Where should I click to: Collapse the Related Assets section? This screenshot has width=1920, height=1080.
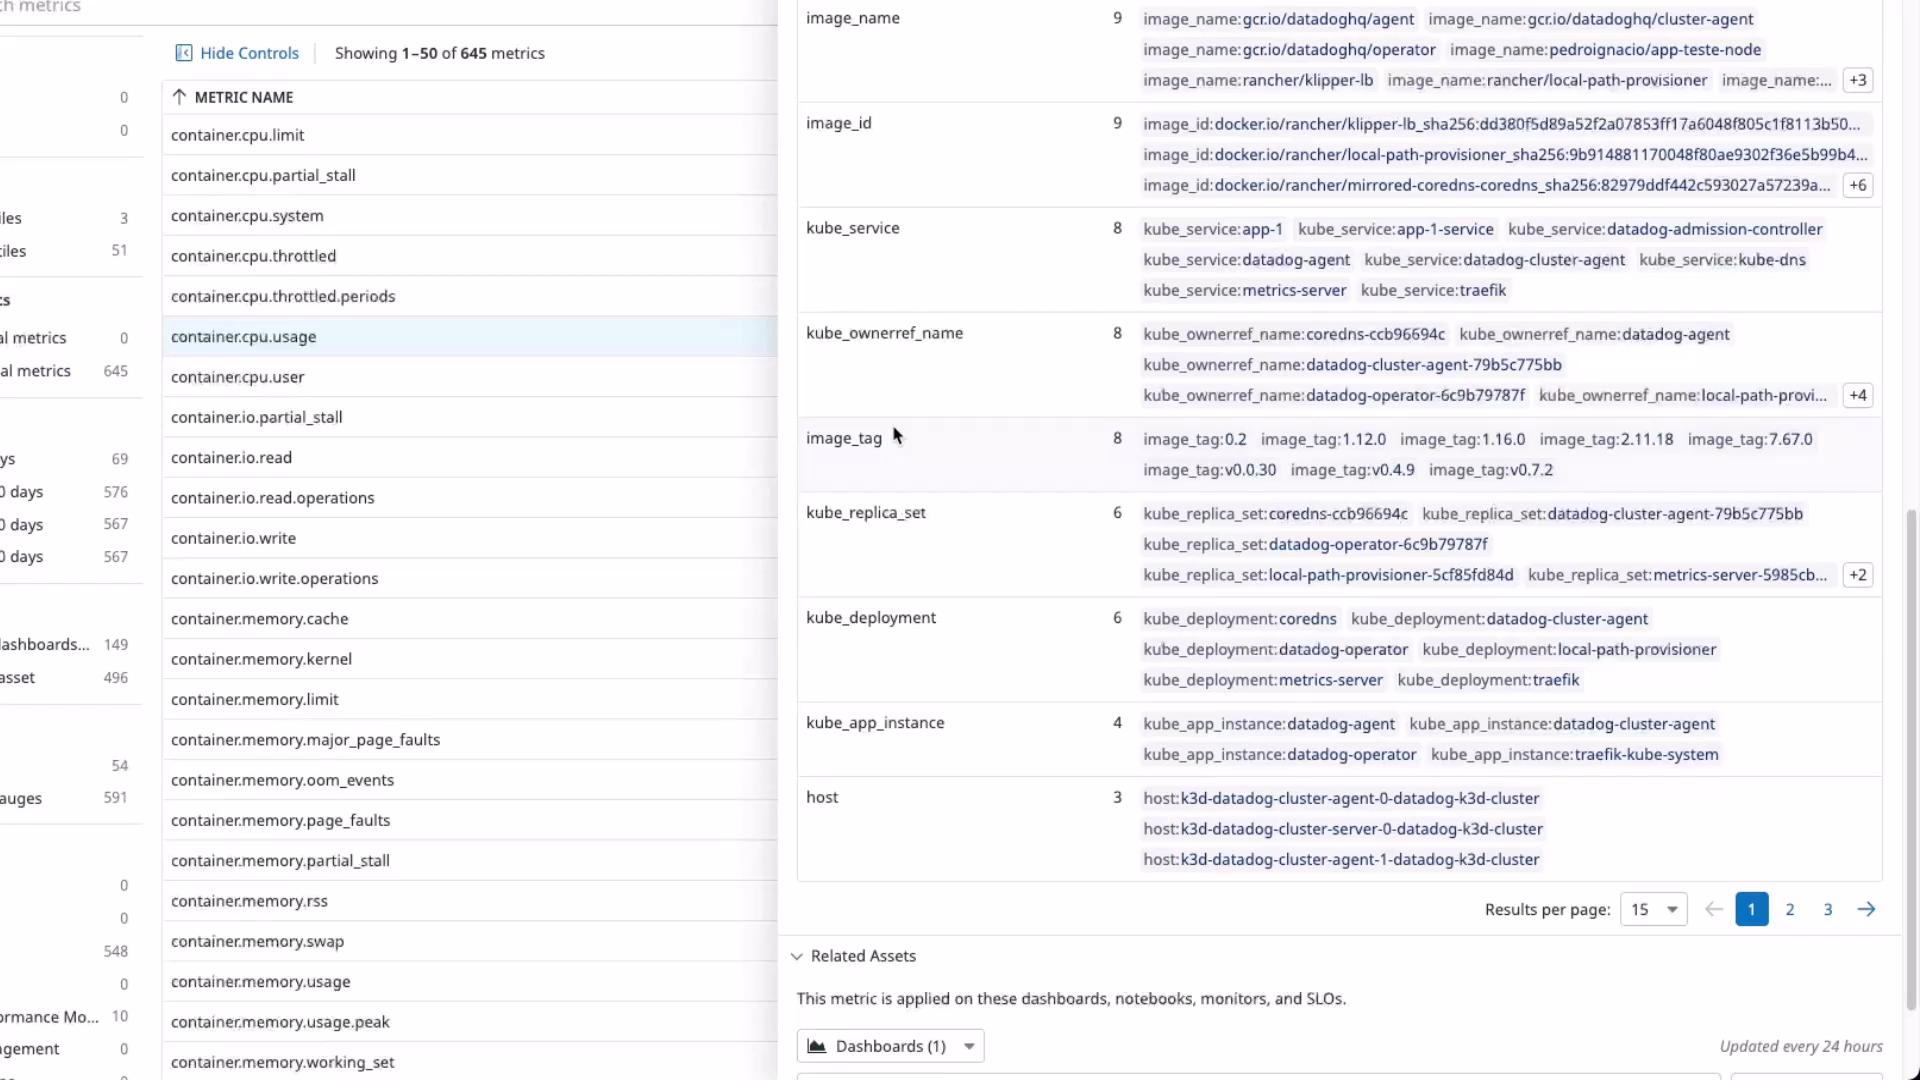(797, 956)
